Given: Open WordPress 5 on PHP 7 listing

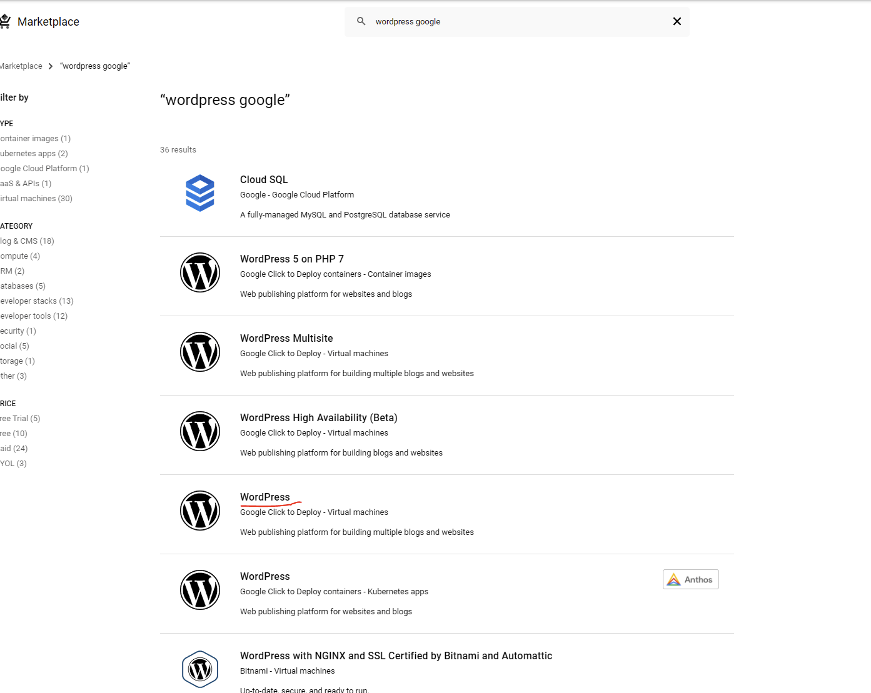Looking at the screenshot, I should 292,259.
